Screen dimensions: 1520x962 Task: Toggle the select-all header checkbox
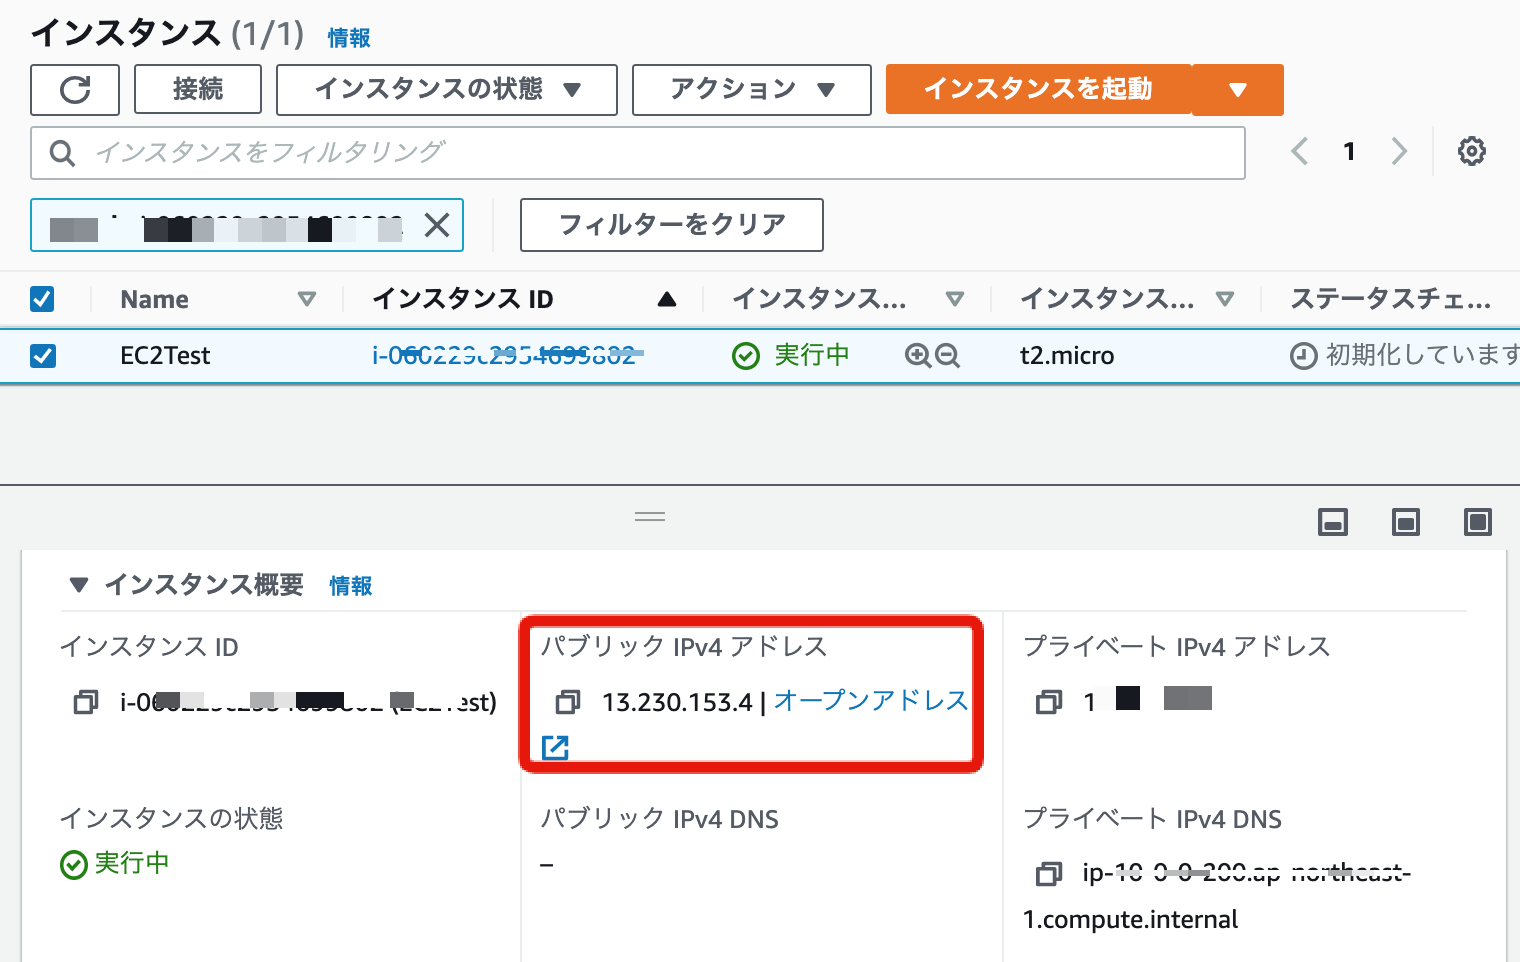pyautogui.click(x=42, y=299)
